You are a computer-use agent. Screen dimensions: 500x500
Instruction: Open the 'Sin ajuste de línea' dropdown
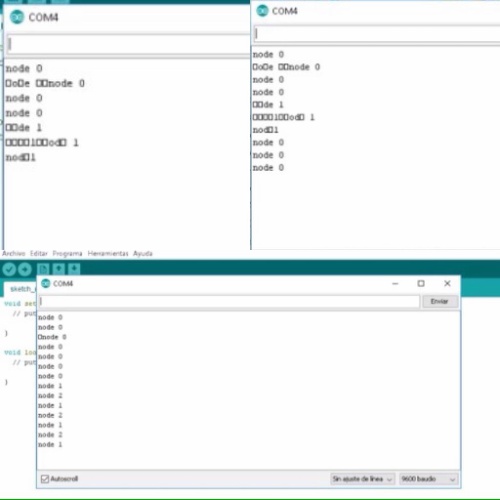pyautogui.click(x=363, y=479)
